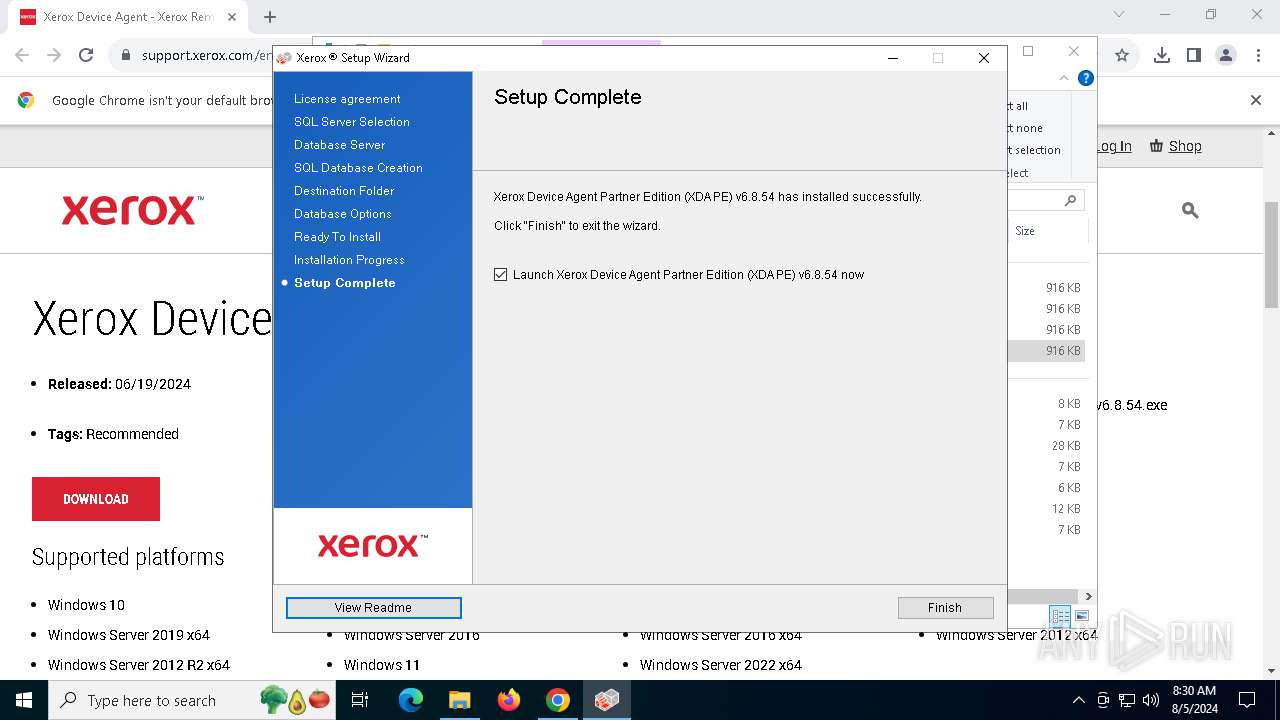Select Installation Progress step
Image resolution: width=1280 pixels, height=720 pixels.
pyautogui.click(x=349, y=260)
